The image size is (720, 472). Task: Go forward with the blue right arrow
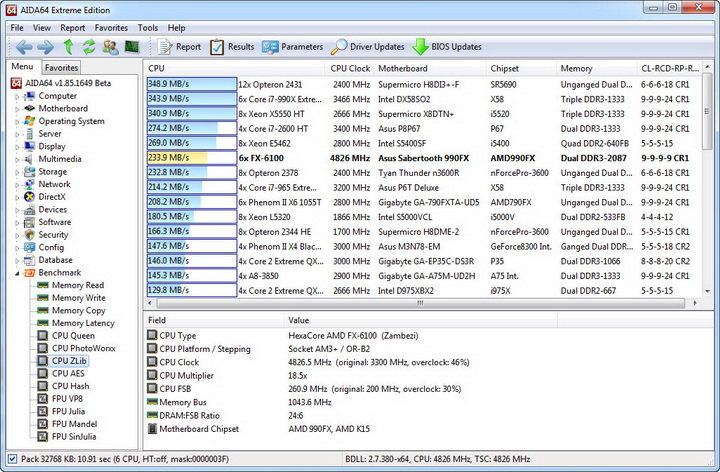click(45, 47)
